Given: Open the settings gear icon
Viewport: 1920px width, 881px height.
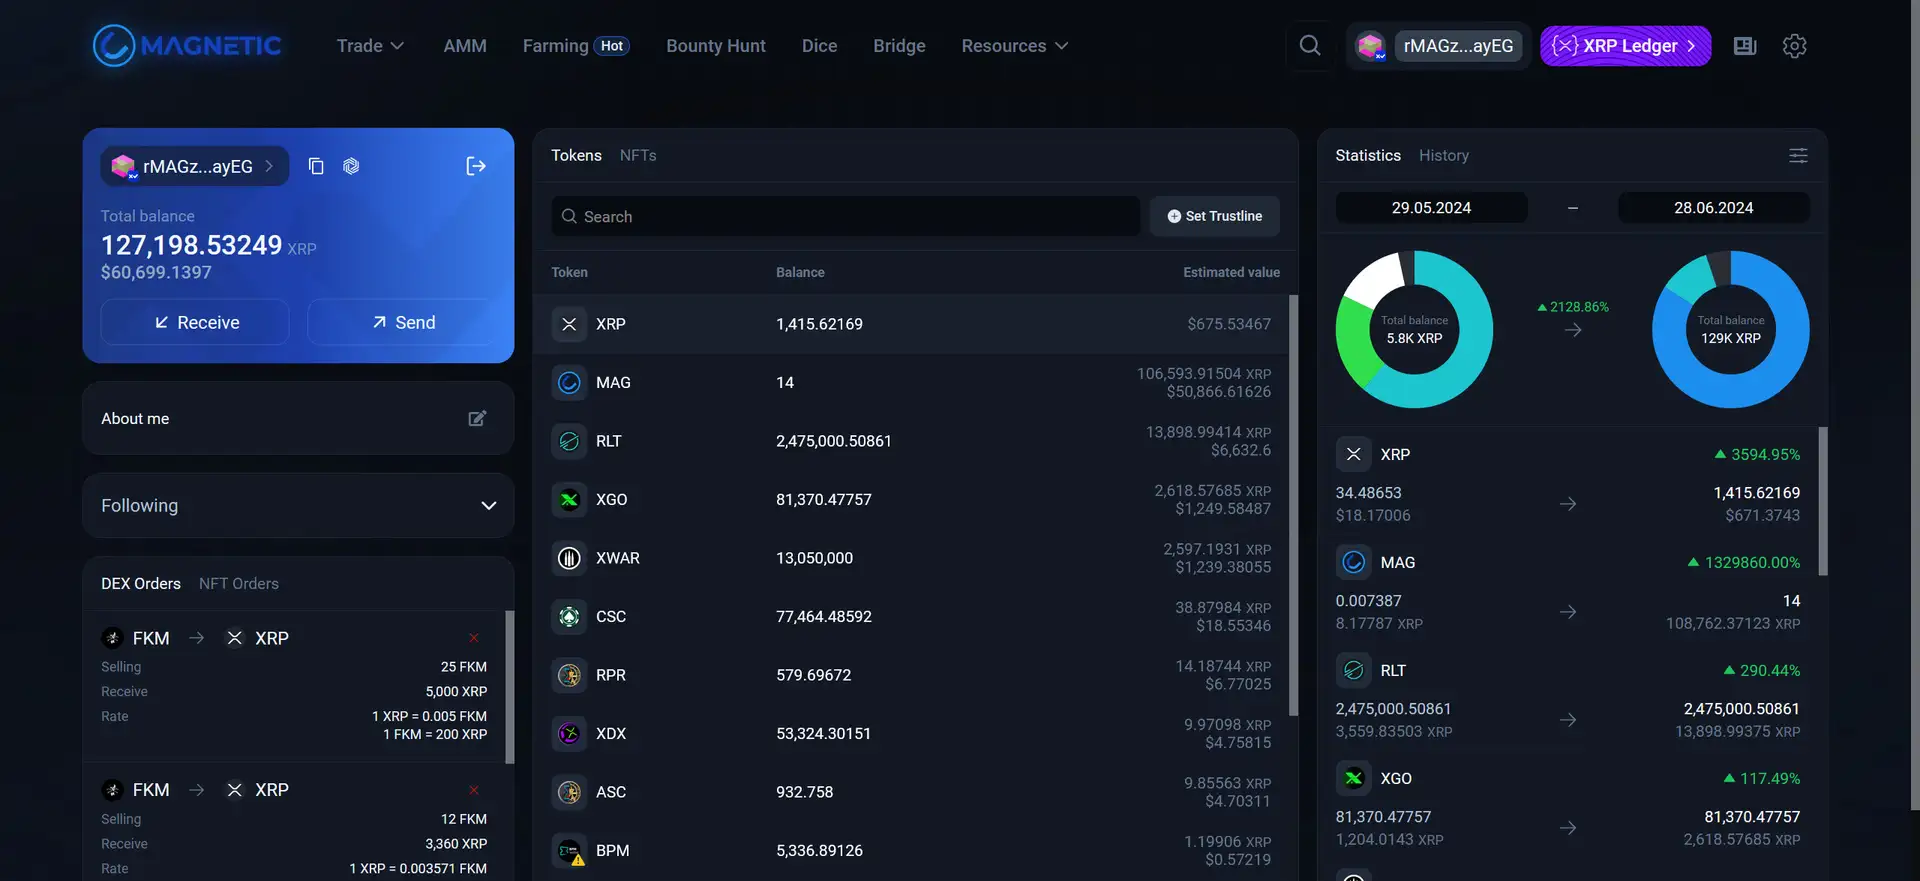Looking at the screenshot, I should 1794,46.
